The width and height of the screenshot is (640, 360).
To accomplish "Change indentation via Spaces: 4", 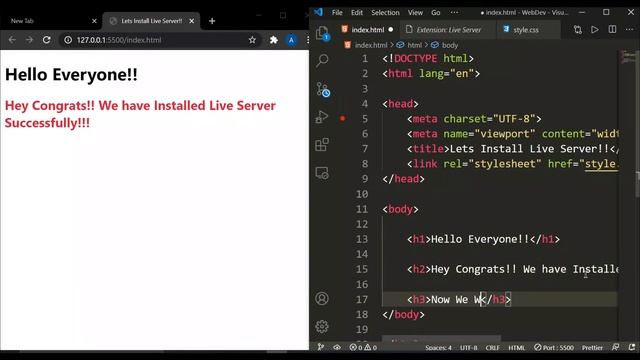I will click(x=438, y=348).
